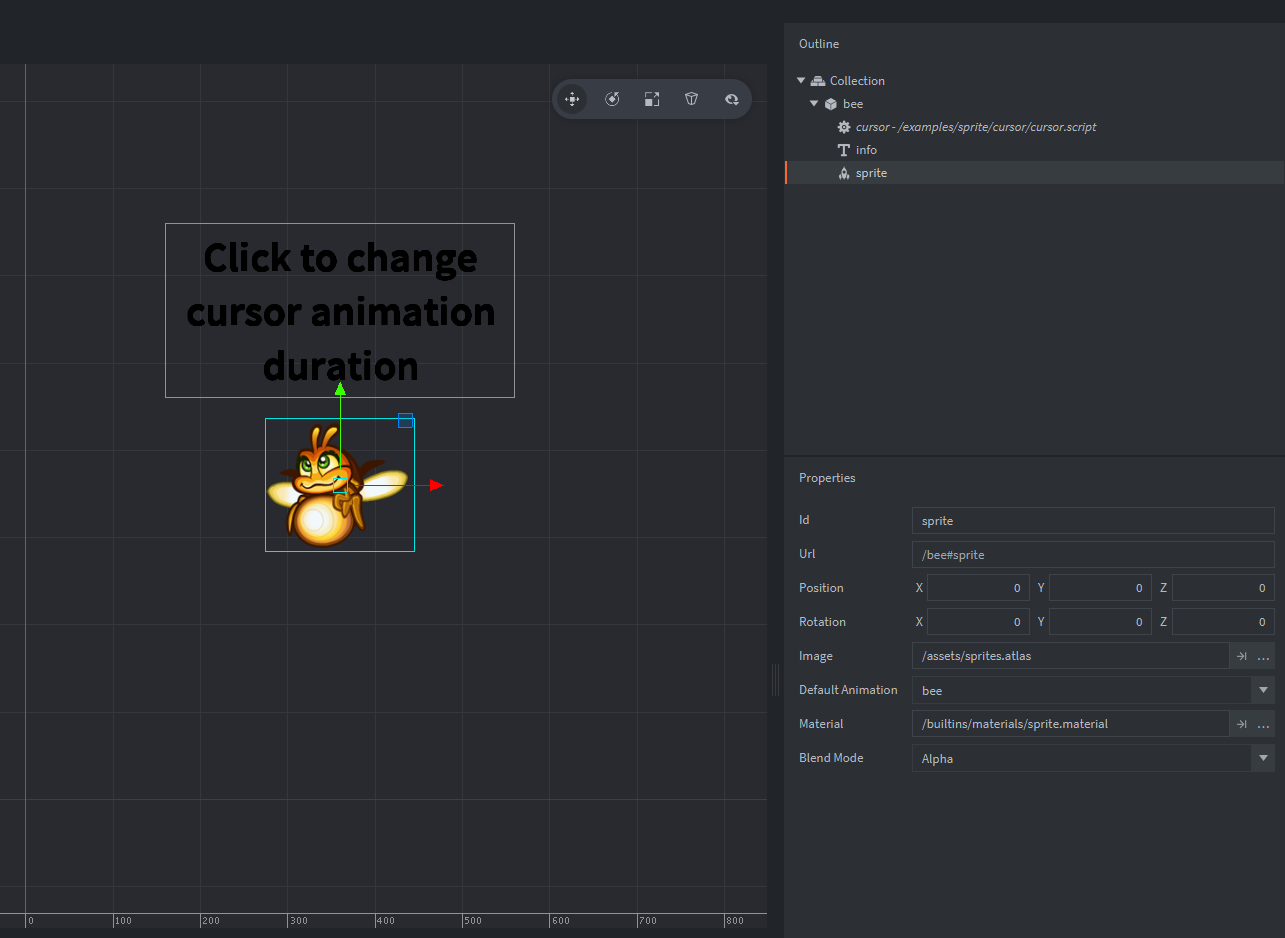Collapse the bee game object node
This screenshot has width=1285, height=938.
point(814,104)
